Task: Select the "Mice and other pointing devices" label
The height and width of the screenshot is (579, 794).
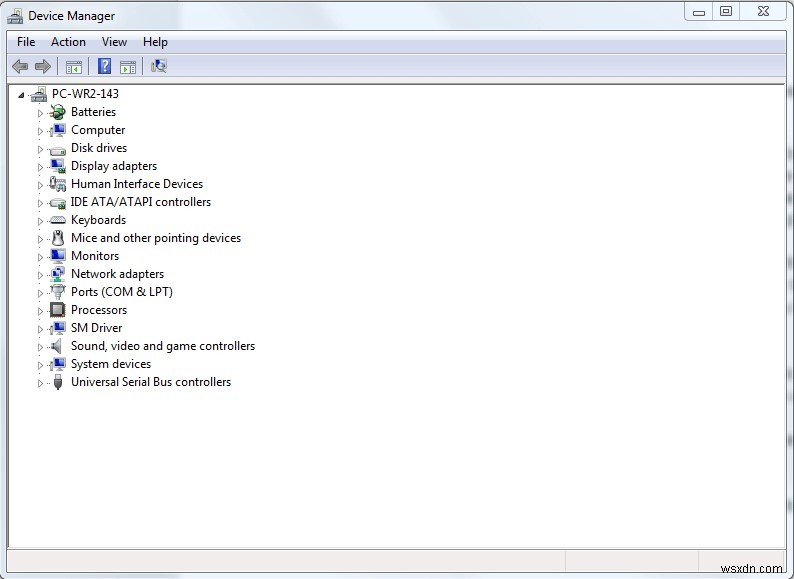Action: [x=156, y=238]
